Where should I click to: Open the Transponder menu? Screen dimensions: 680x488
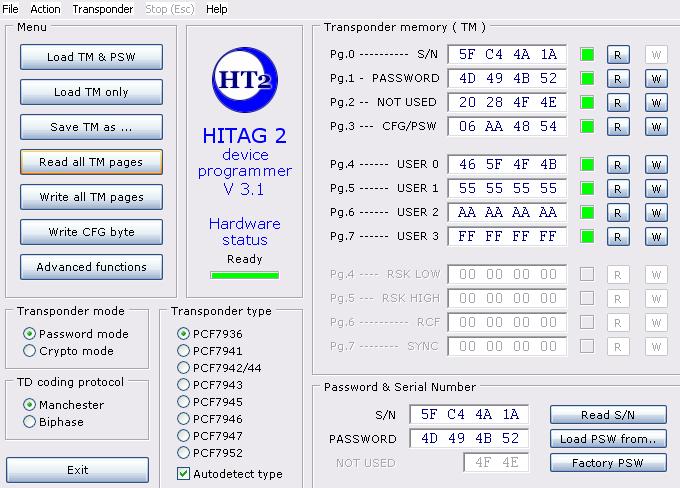point(103,9)
